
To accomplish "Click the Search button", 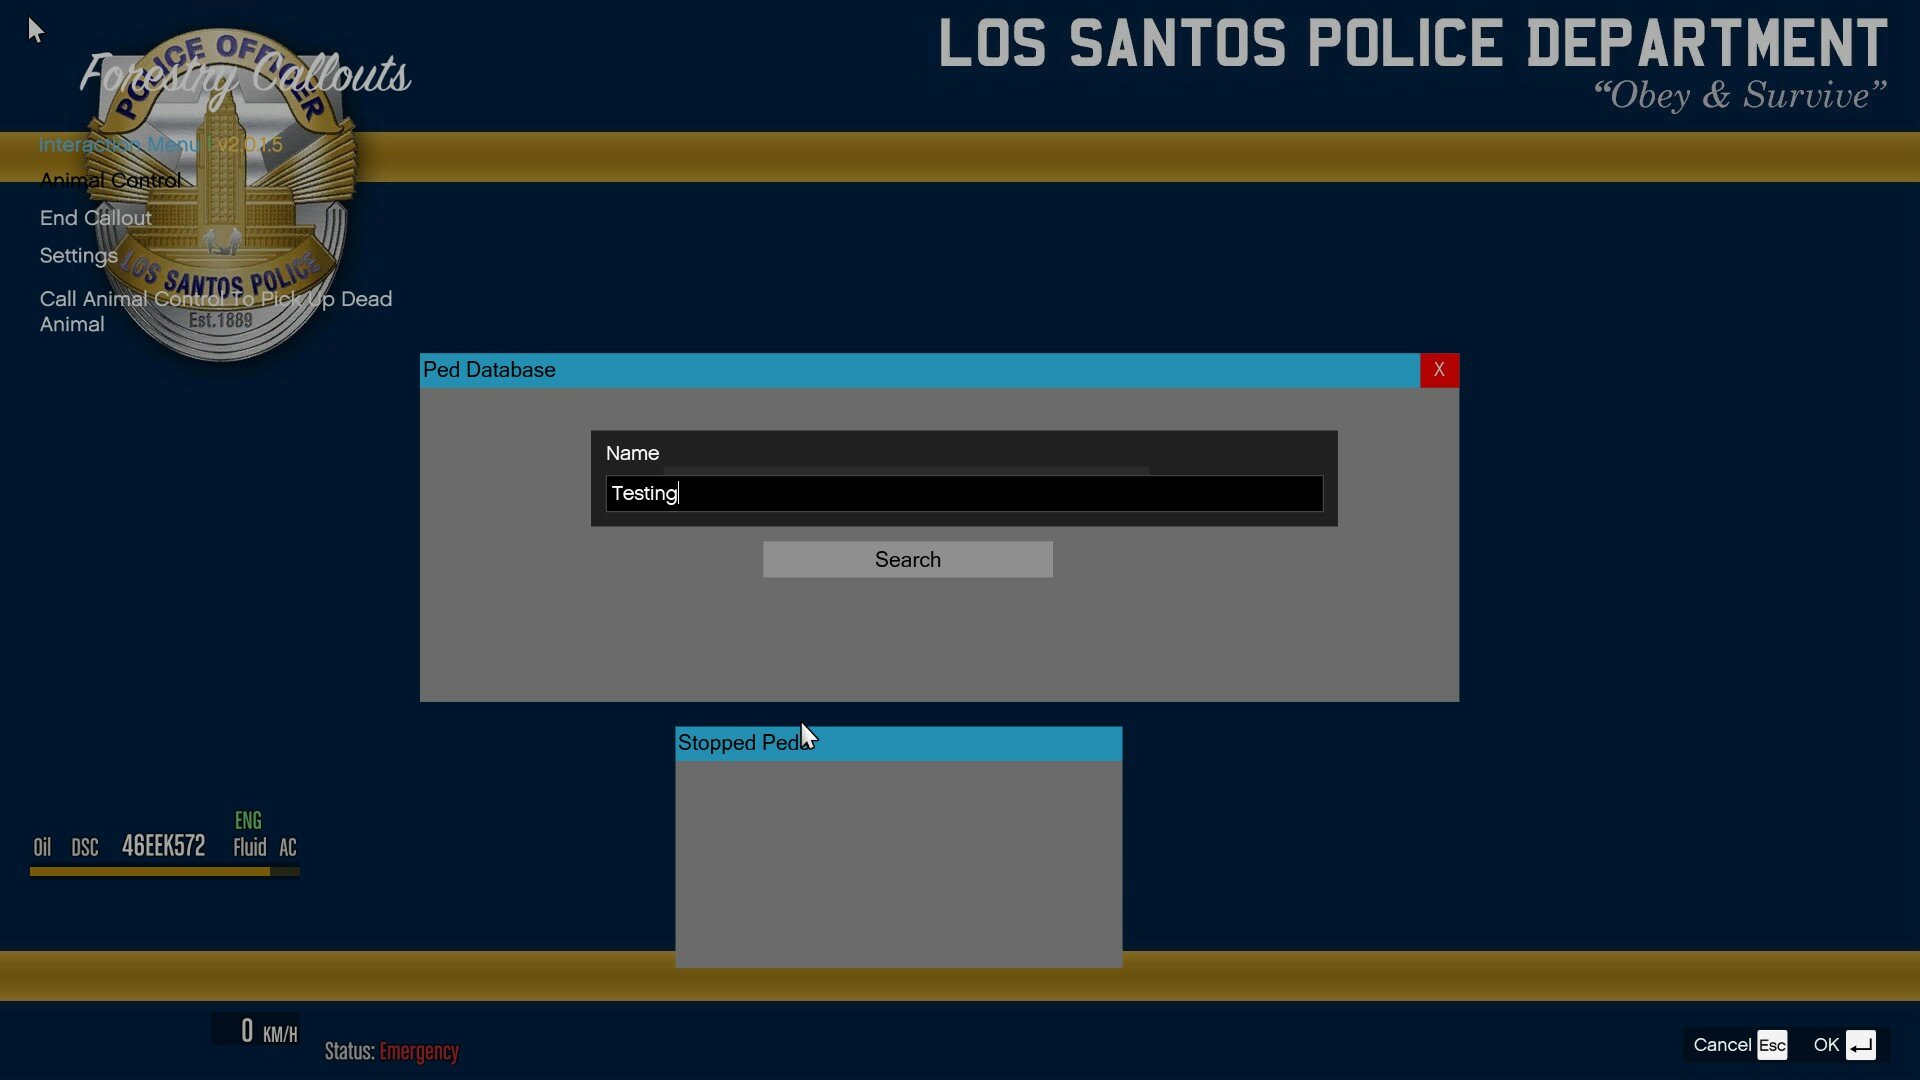I will coord(907,560).
